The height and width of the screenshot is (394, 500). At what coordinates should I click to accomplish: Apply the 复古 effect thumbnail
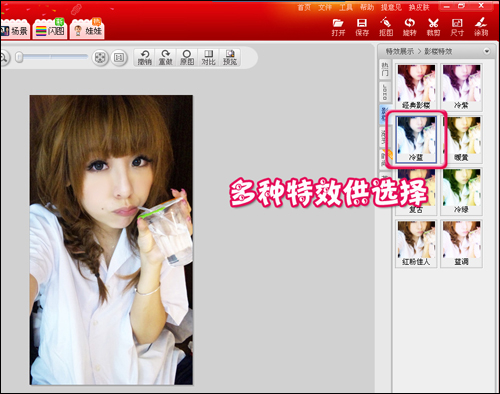(x=416, y=192)
